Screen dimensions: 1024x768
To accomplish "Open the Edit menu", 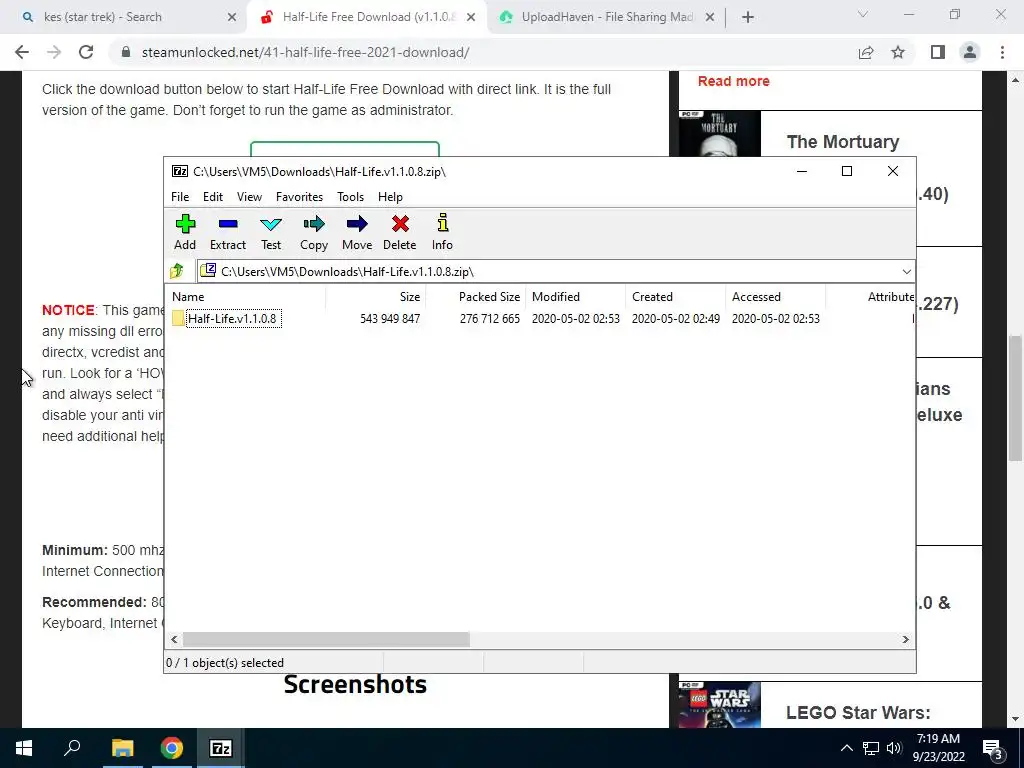I will click(213, 197).
